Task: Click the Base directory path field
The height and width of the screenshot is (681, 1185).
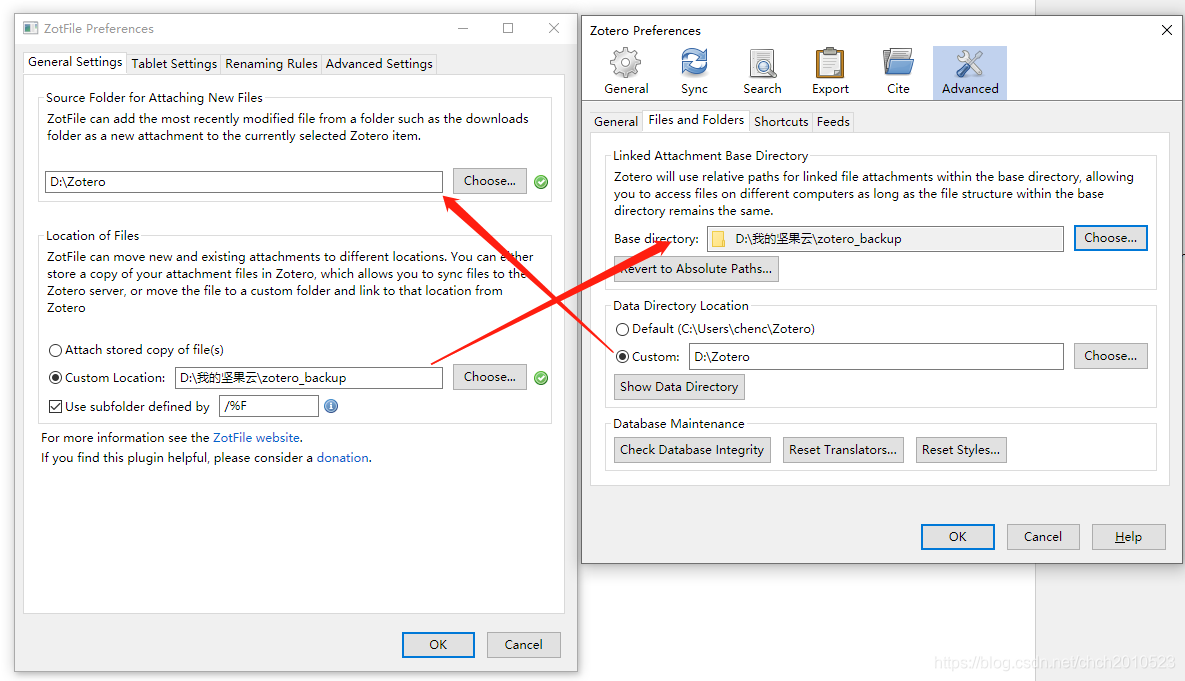Action: tap(885, 239)
